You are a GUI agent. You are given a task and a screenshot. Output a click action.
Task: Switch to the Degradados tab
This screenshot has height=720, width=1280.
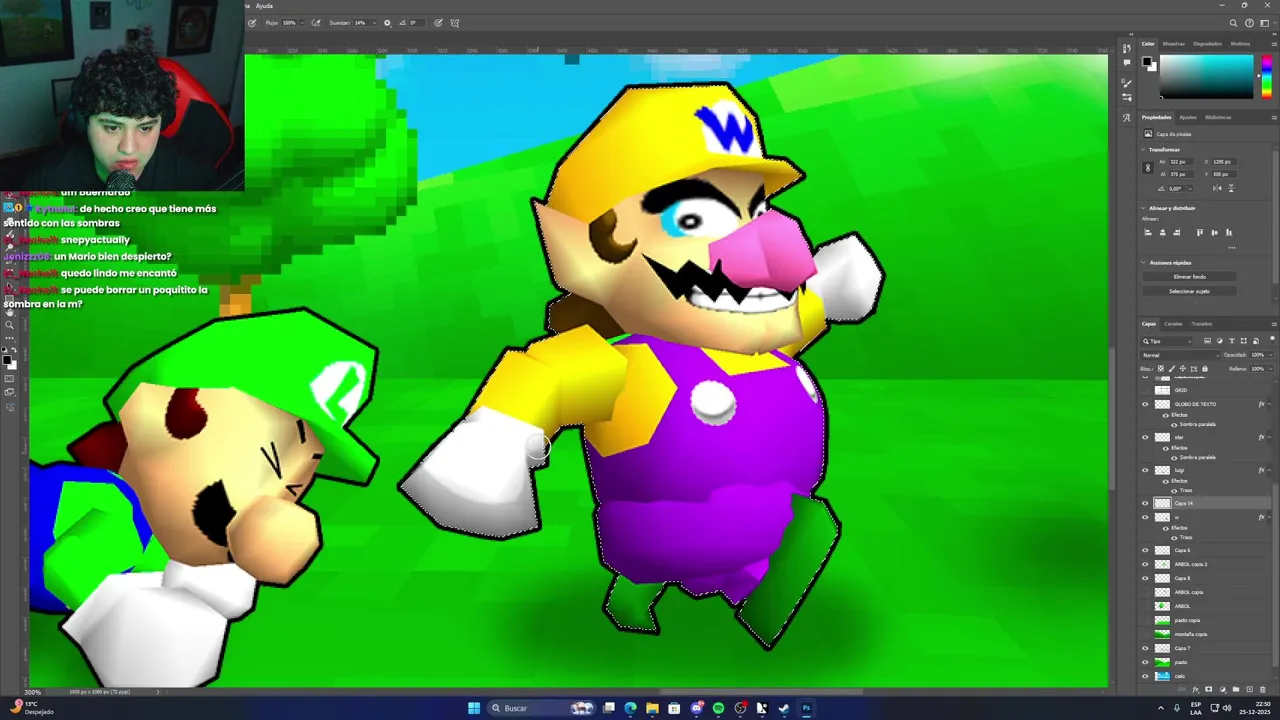pos(1207,44)
